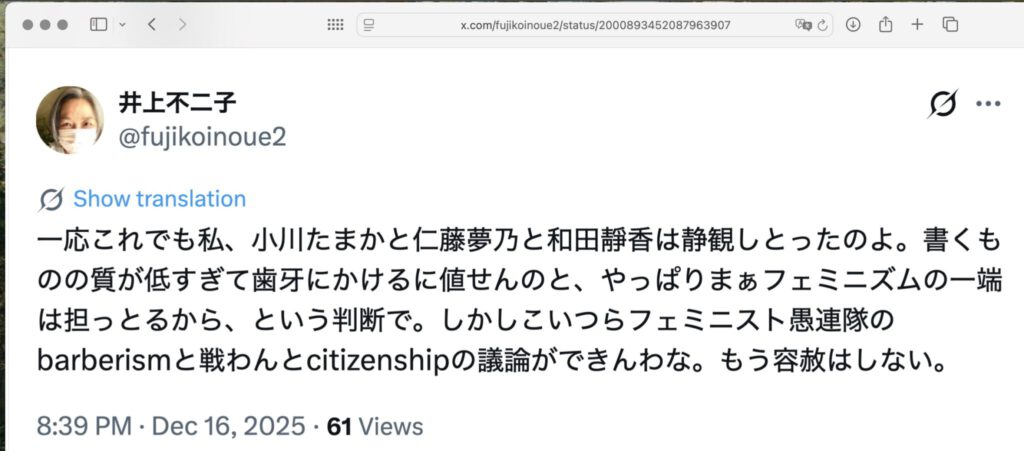Open the page reader menu in address bar
Viewport: 1024px width, 451px height.
click(369, 25)
